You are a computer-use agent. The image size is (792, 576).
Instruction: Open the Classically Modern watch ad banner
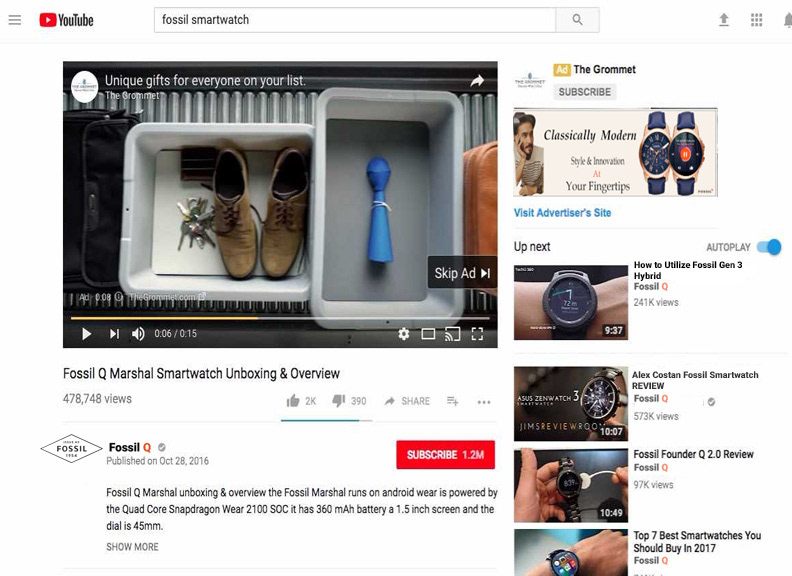[615, 152]
